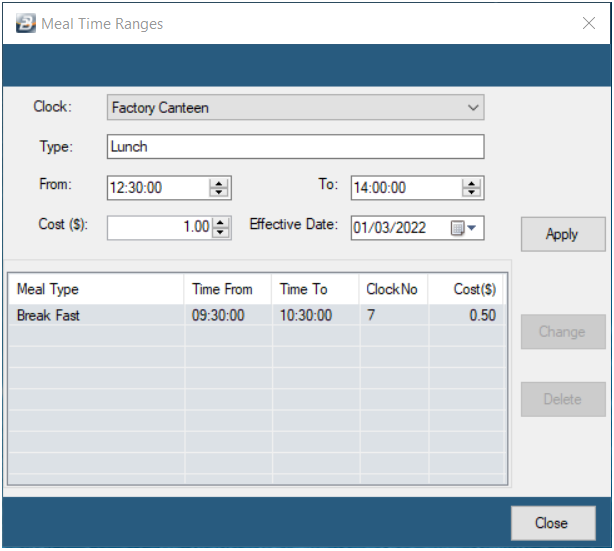Screen dimensions: 614x551
Task: Increase the From time with up arrow
Action: point(219,183)
